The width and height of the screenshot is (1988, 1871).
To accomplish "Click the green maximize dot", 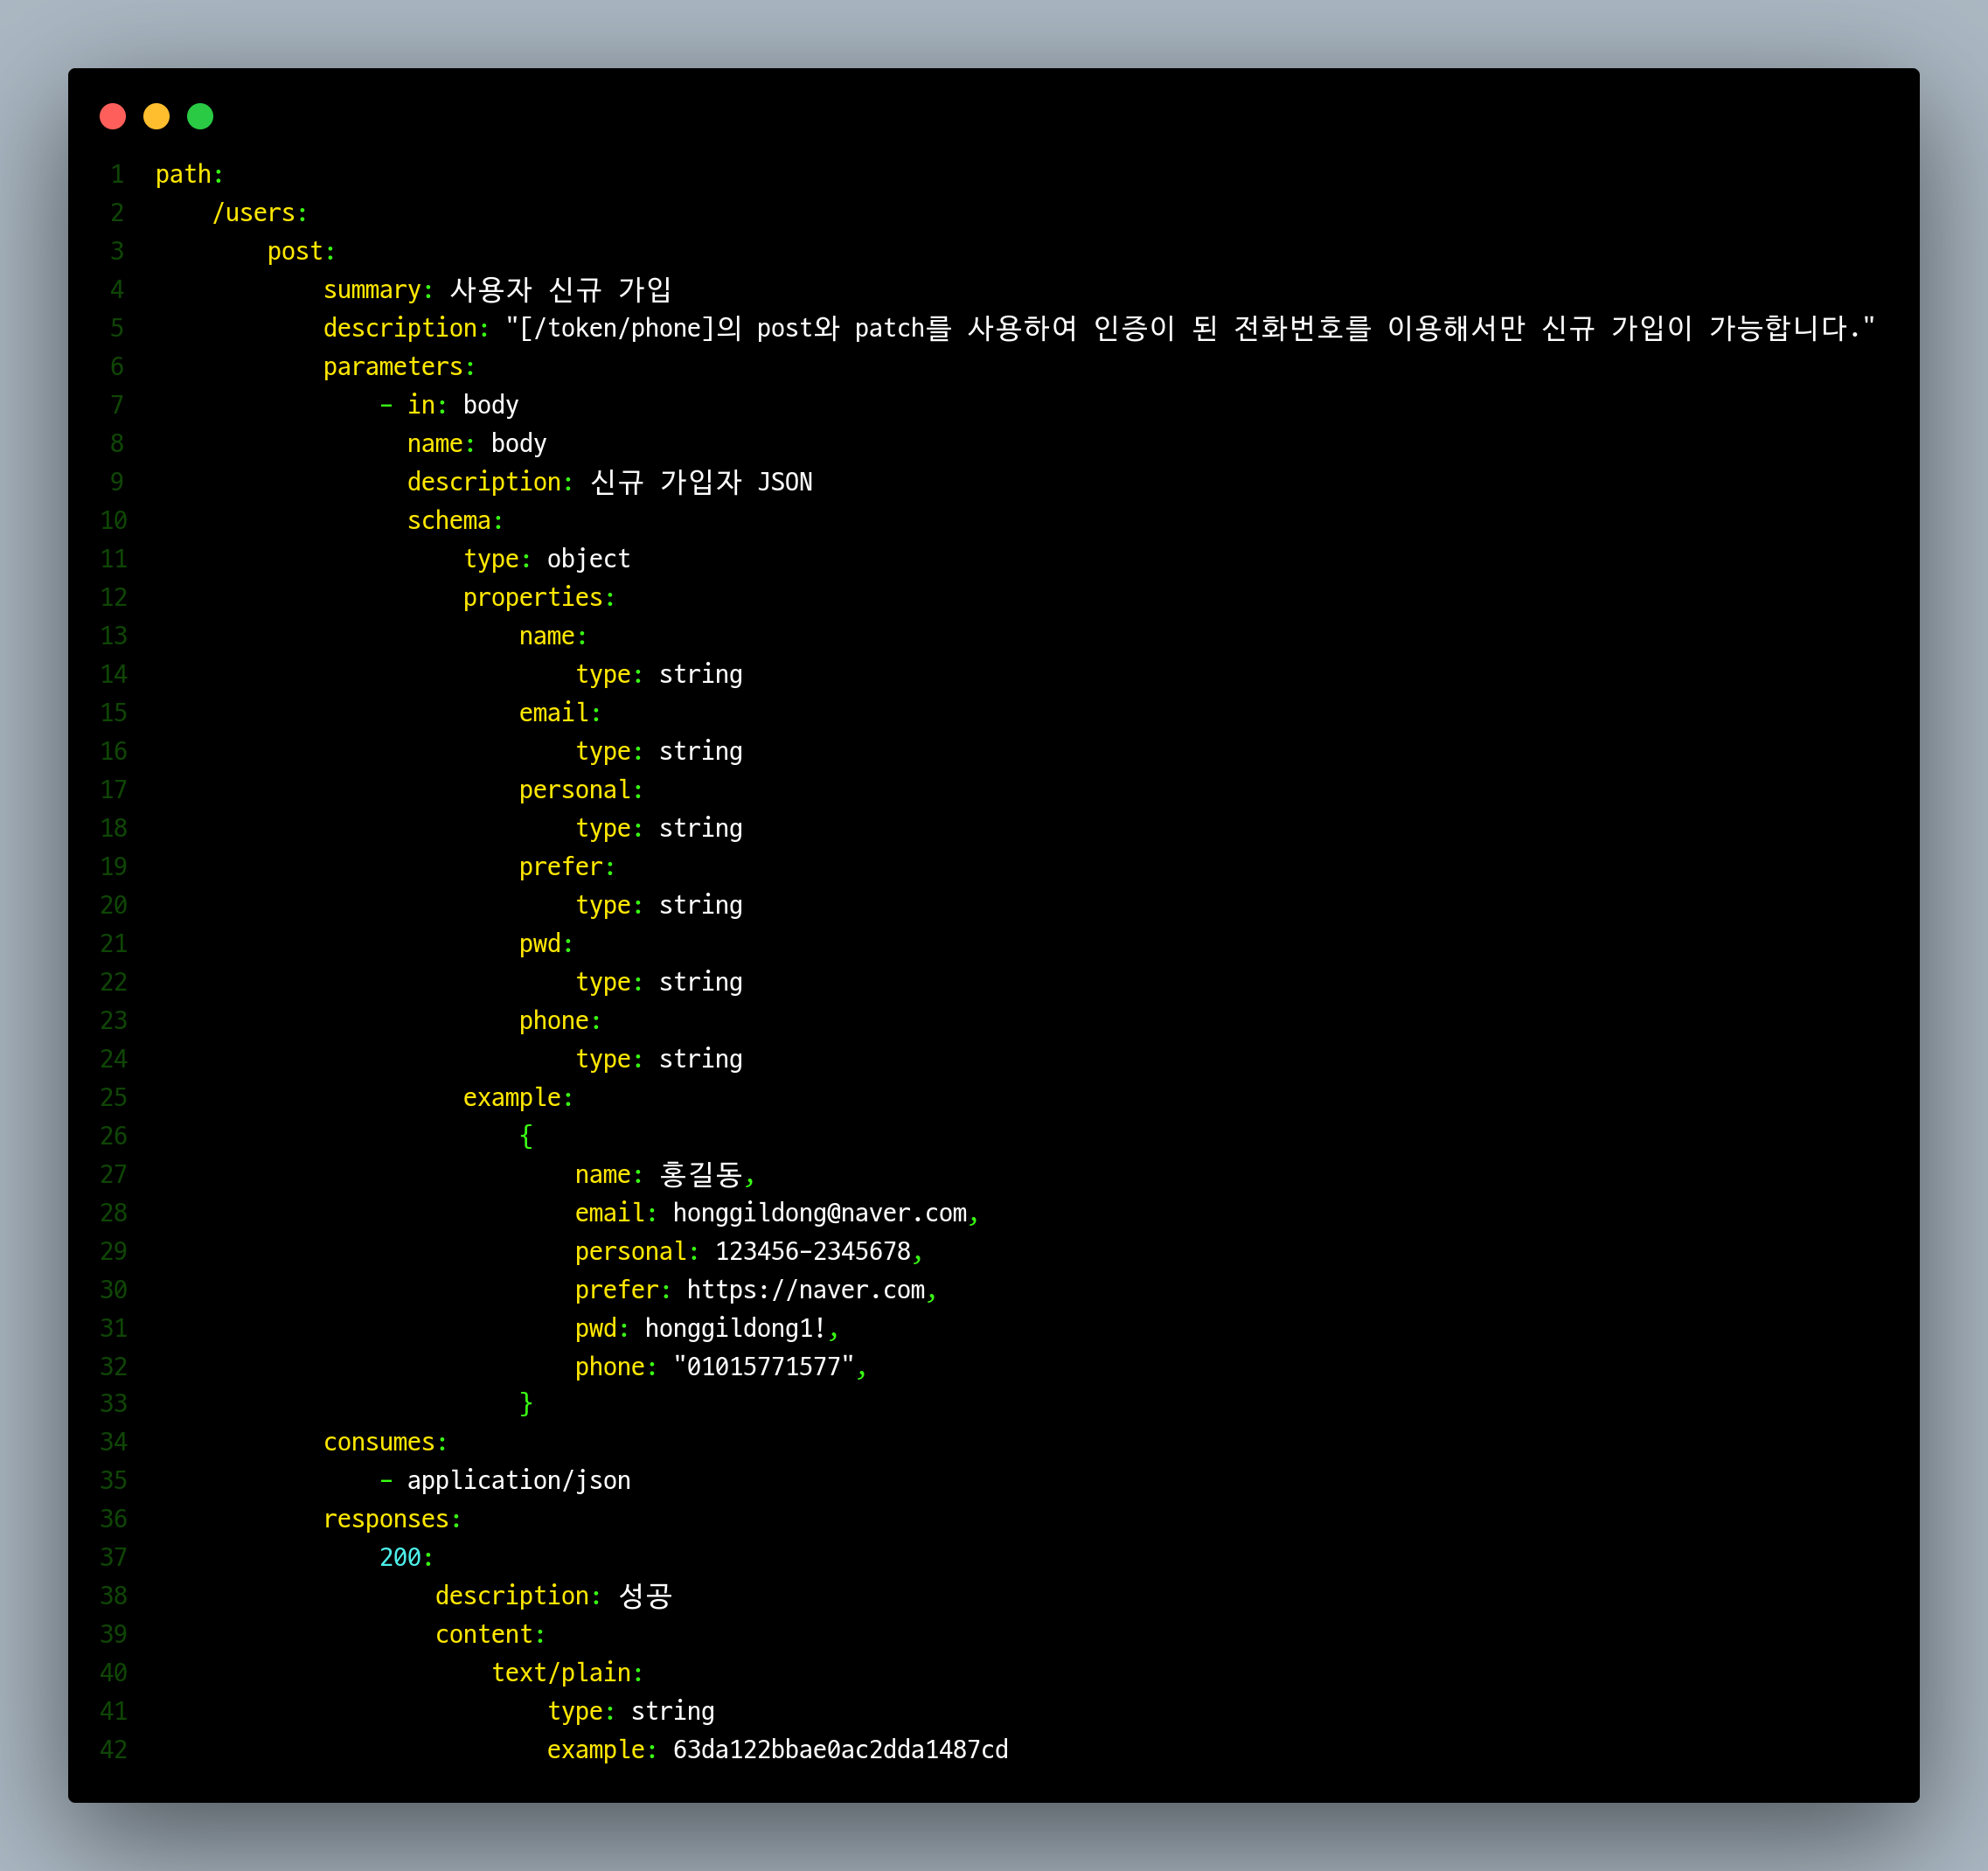I will [200, 117].
